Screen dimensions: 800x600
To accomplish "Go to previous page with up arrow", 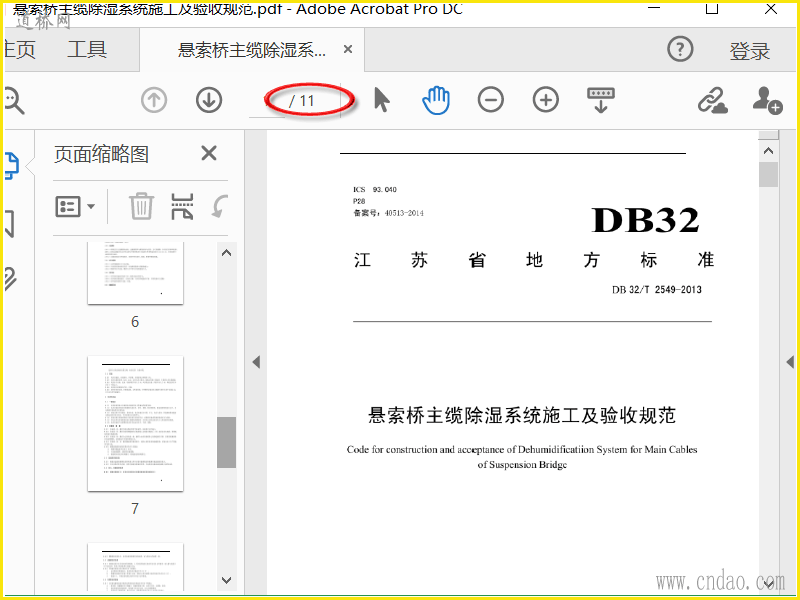I will point(154,100).
